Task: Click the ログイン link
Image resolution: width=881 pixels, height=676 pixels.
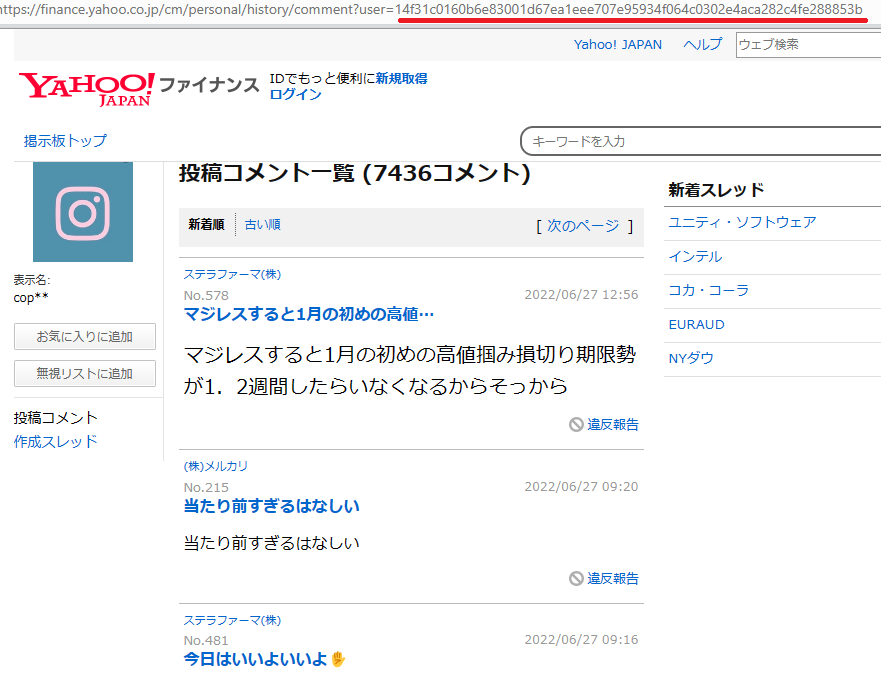Action: (296, 94)
